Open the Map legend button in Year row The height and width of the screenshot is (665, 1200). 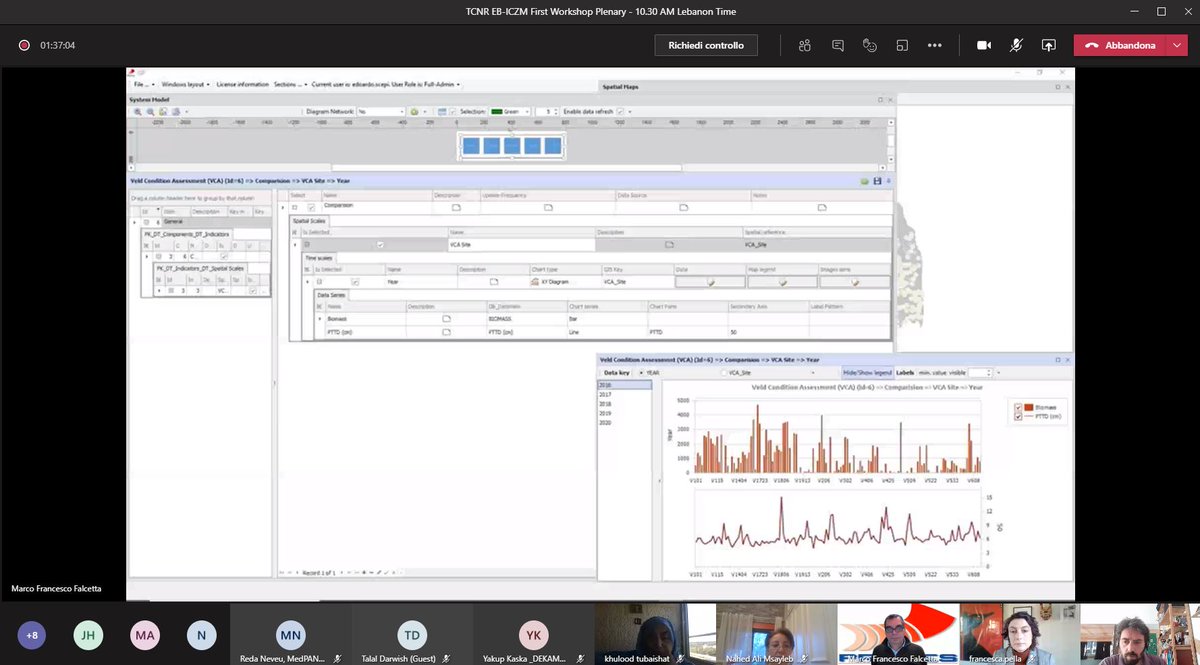click(x=783, y=282)
